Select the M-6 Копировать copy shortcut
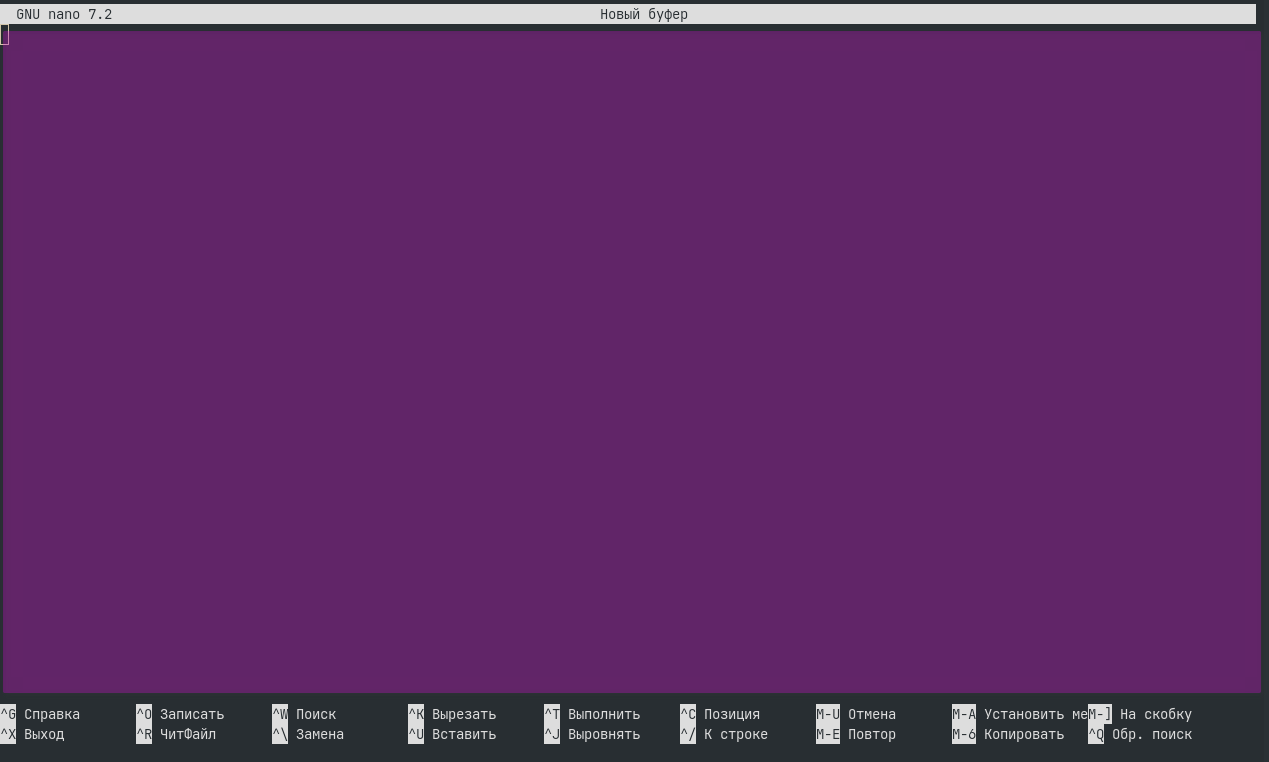This screenshot has width=1269, height=762. coord(1008,734)
